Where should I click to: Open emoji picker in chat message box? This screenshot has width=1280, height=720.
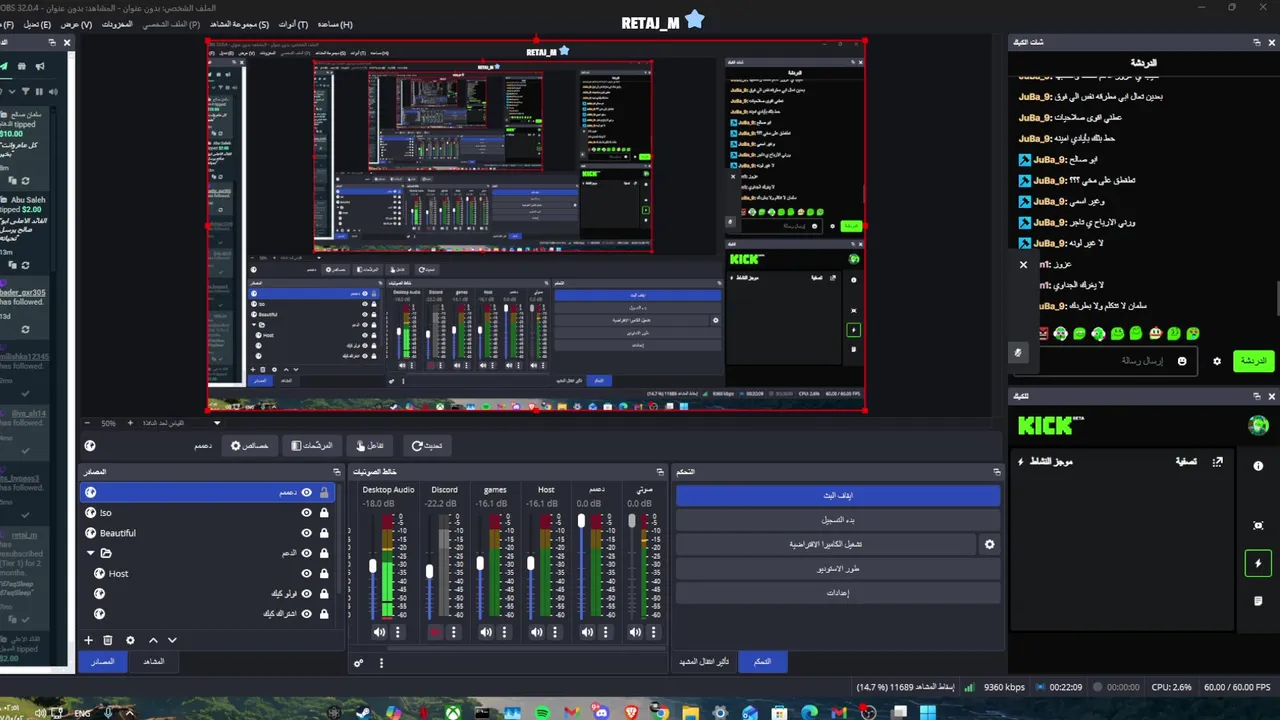click(x=1182, y=361)
